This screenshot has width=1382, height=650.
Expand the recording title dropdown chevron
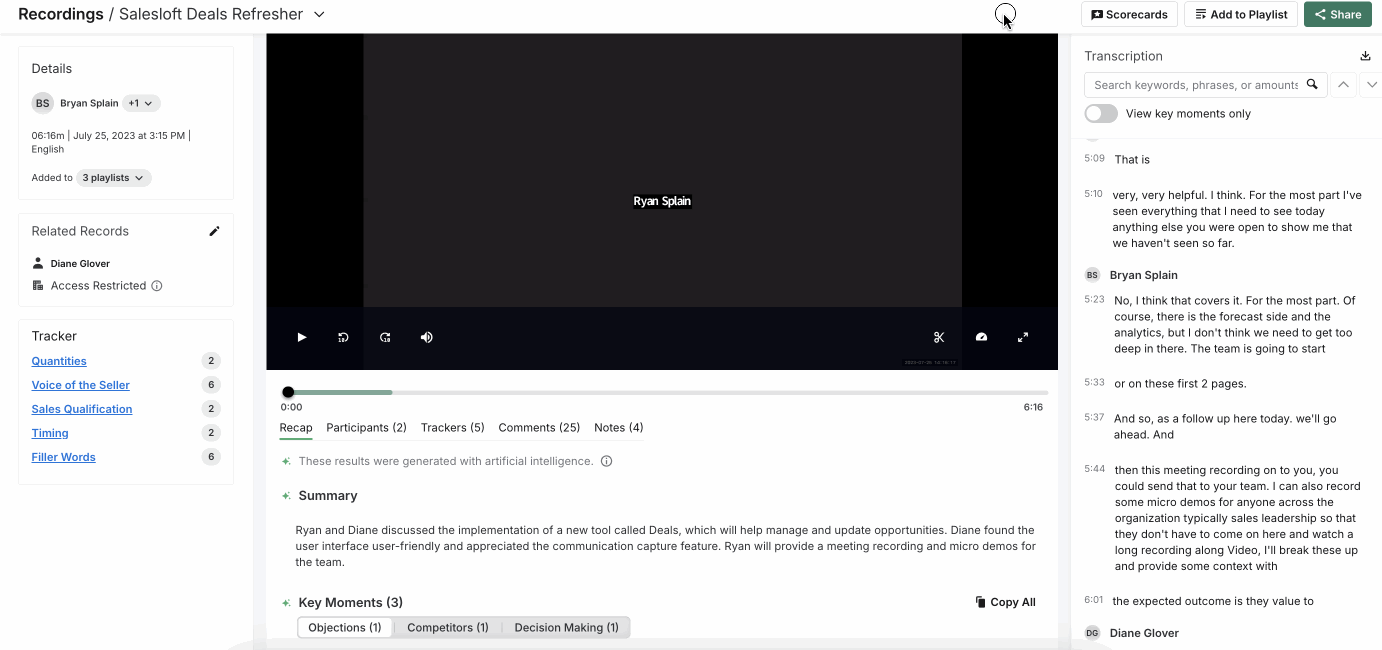pyautogui.click(x=320, y=15)
